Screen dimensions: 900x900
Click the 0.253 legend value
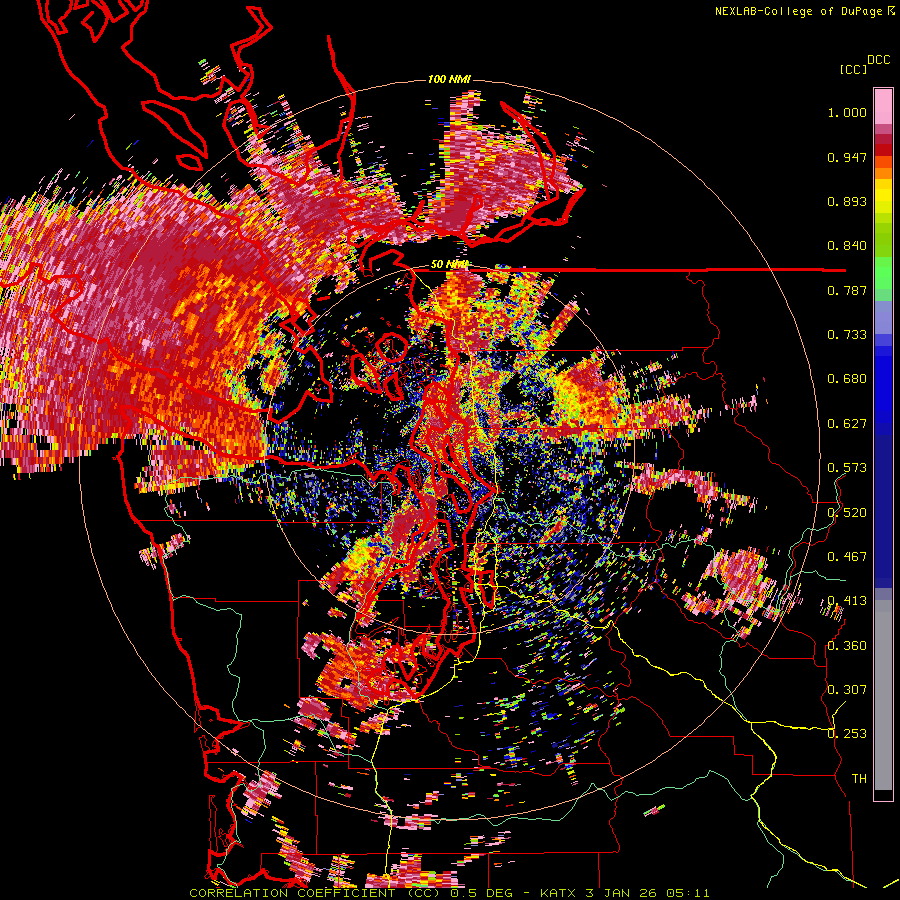847,734
